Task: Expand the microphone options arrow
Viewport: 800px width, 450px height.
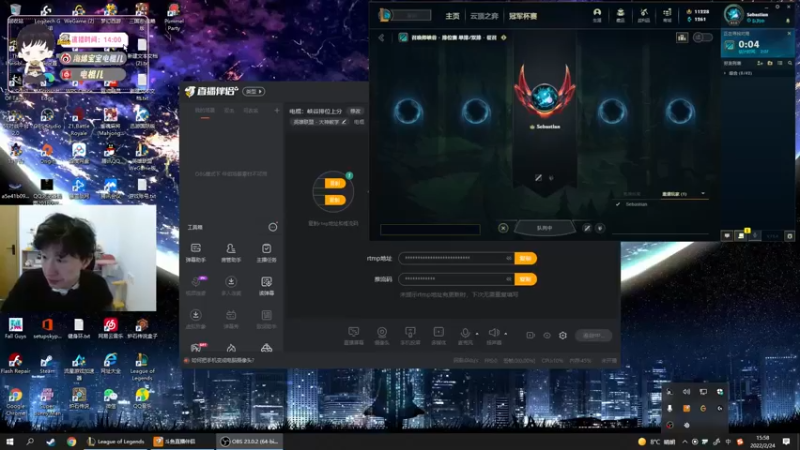Action: [477, 334]
